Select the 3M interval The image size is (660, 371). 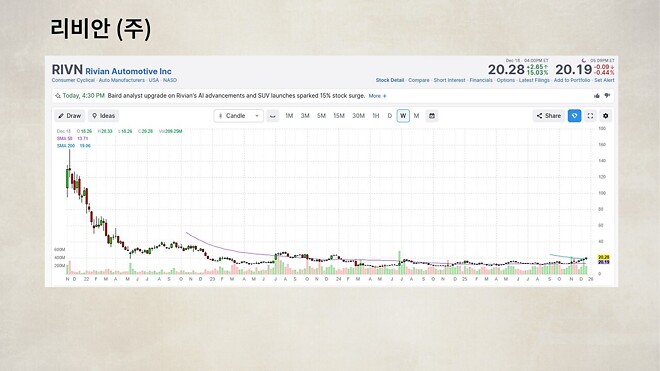[305, 116]
